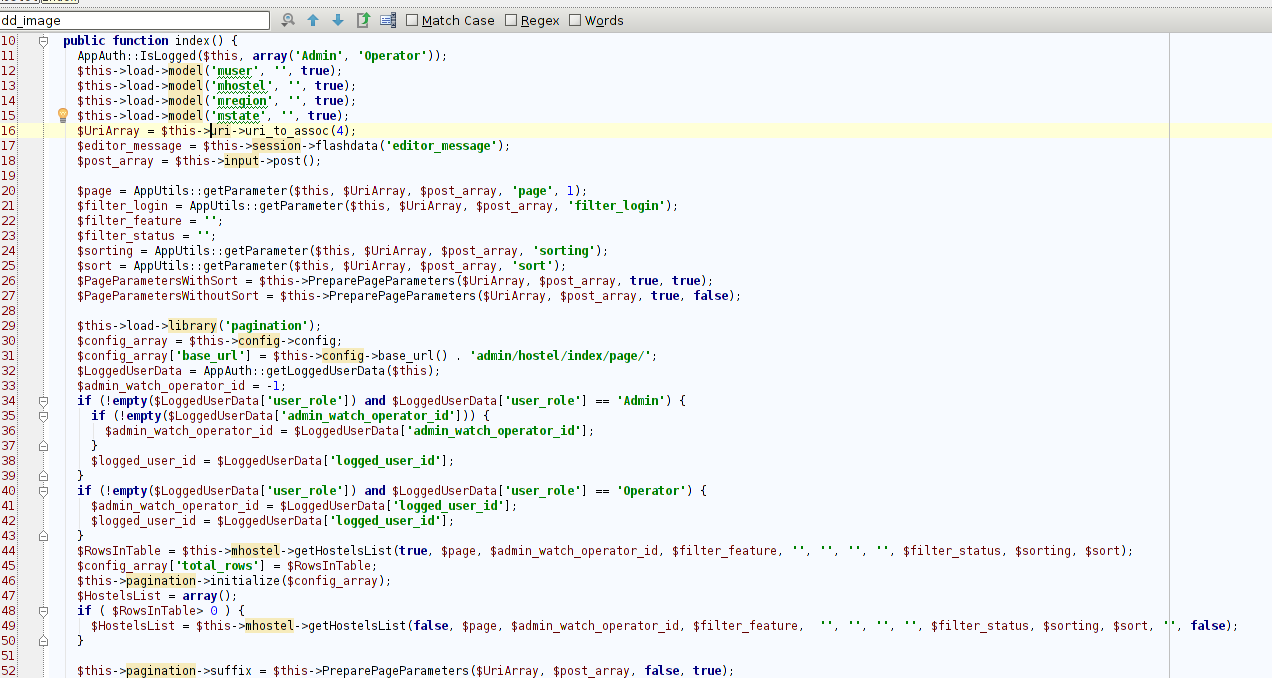Image resolution: width=1272 pixels, height=678 pixels.
Task: Click line number 51 in the gutter
Action: (8, 656)
